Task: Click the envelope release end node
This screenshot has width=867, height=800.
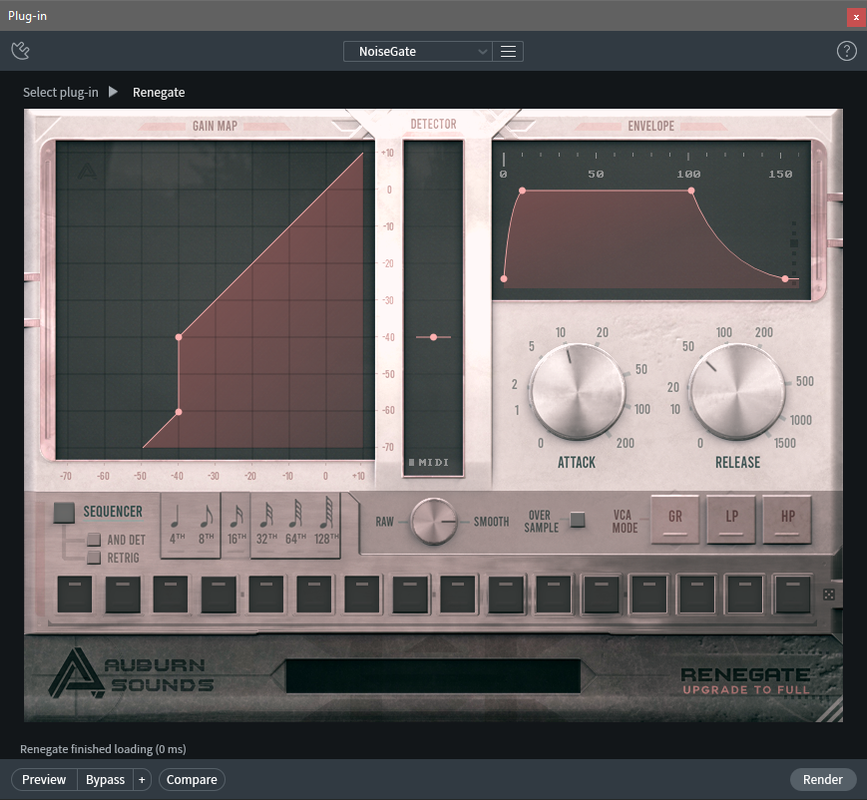Action: [x=785, y=279]
